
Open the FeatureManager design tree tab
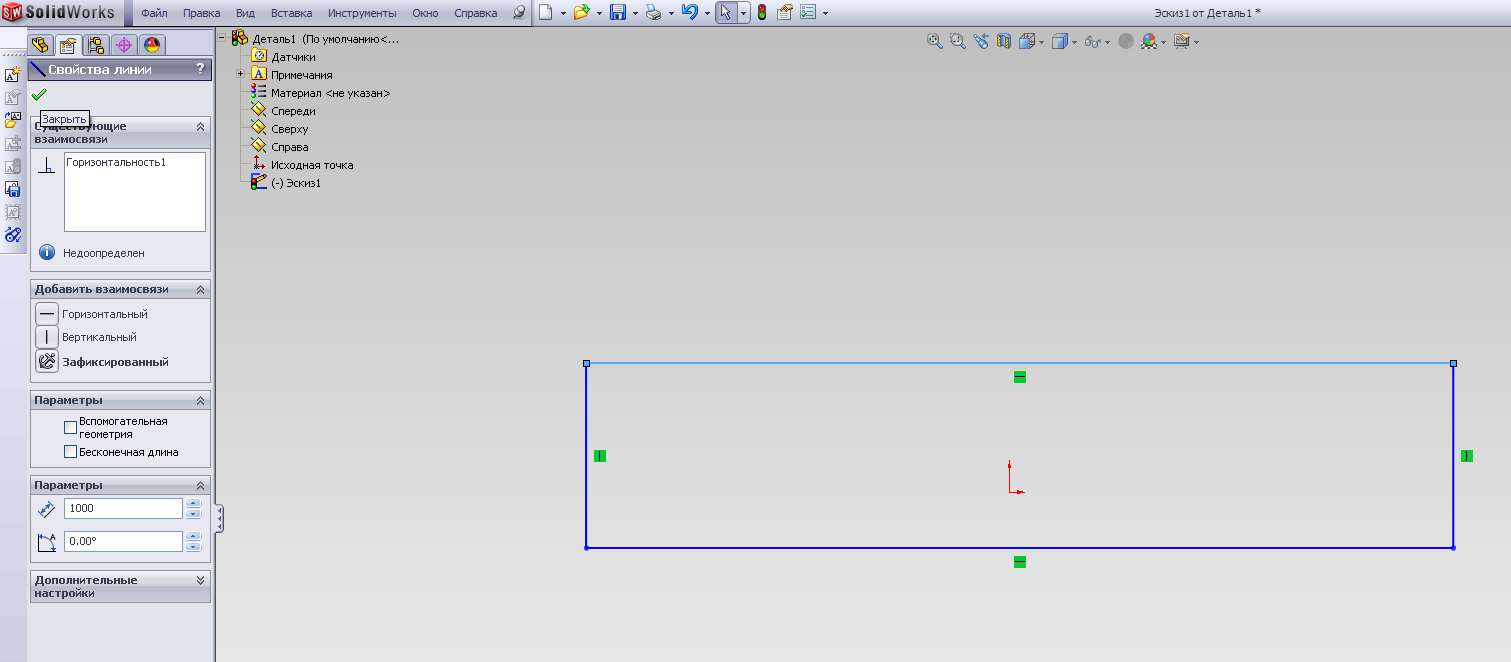click(41, 45)
